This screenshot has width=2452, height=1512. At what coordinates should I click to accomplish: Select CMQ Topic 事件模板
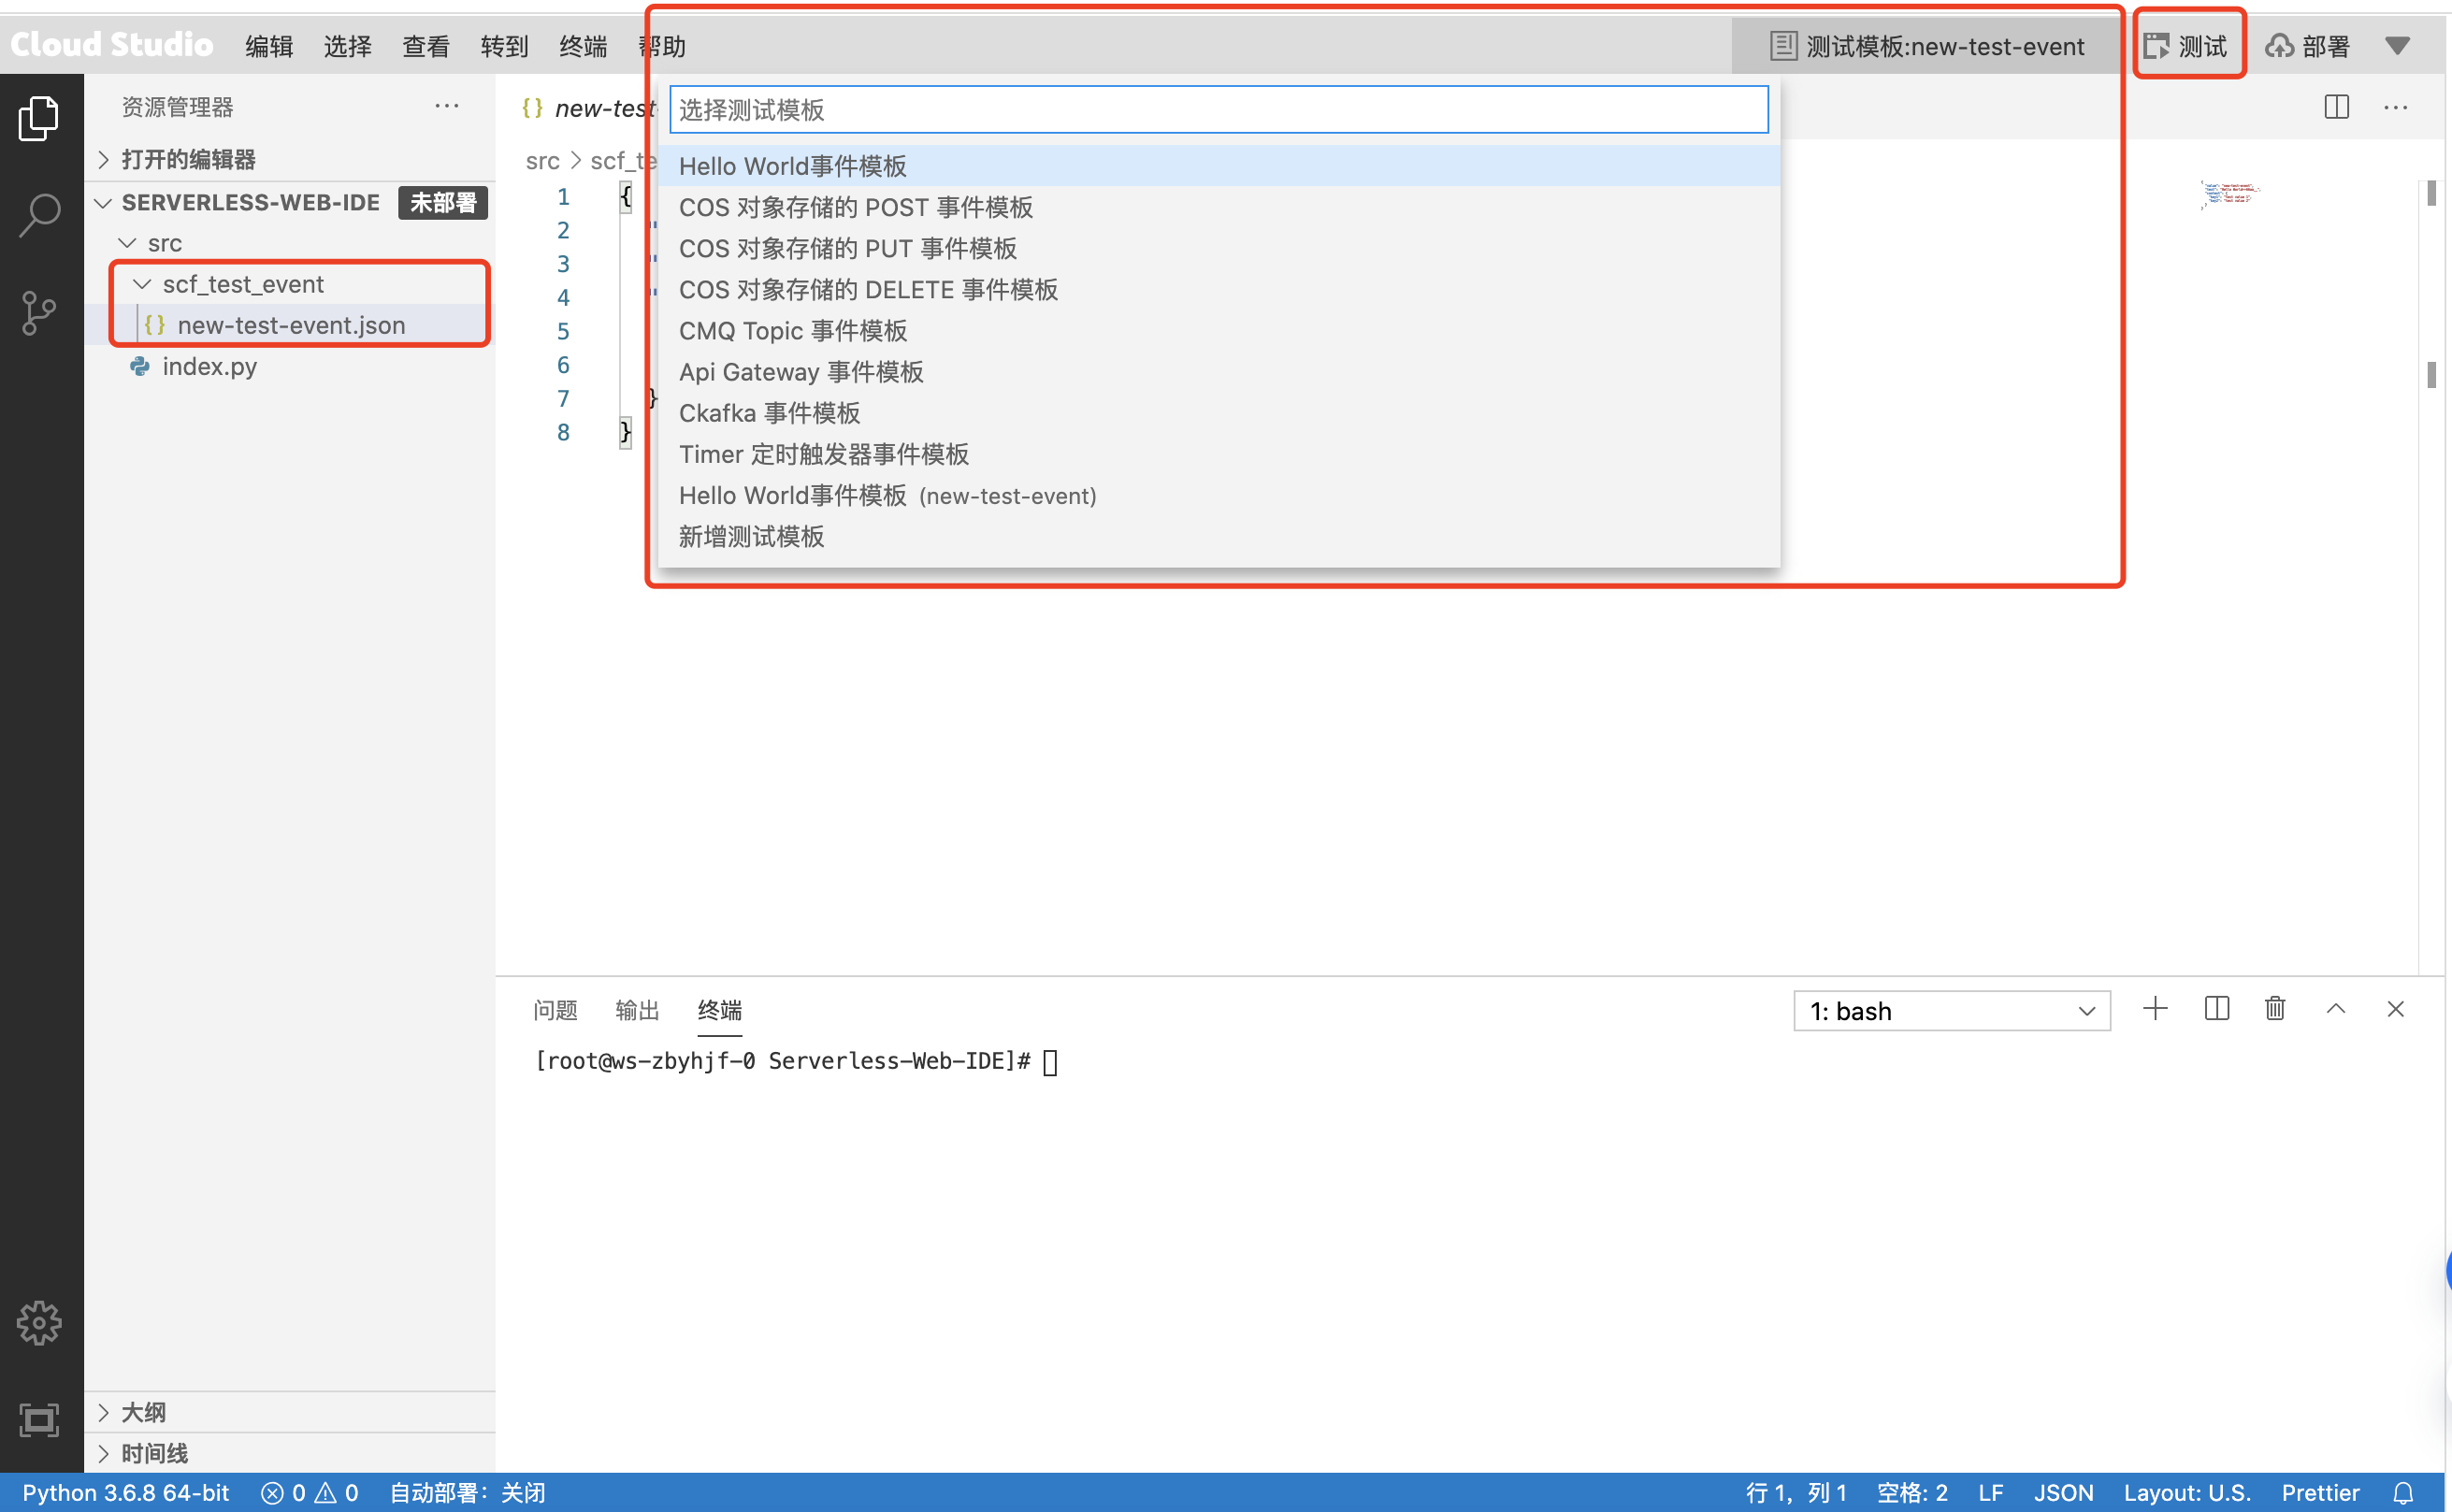point(1218,331)
